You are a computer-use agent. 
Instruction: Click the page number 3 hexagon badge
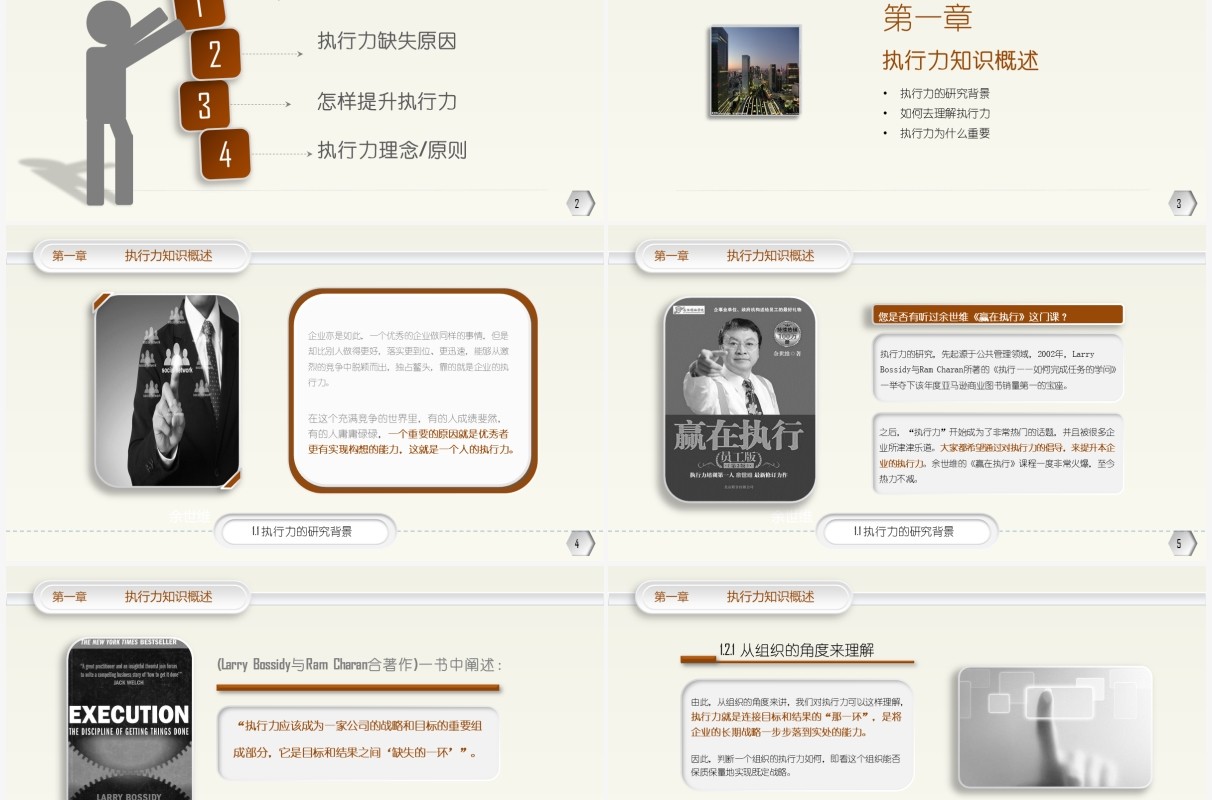[1183, 203]
